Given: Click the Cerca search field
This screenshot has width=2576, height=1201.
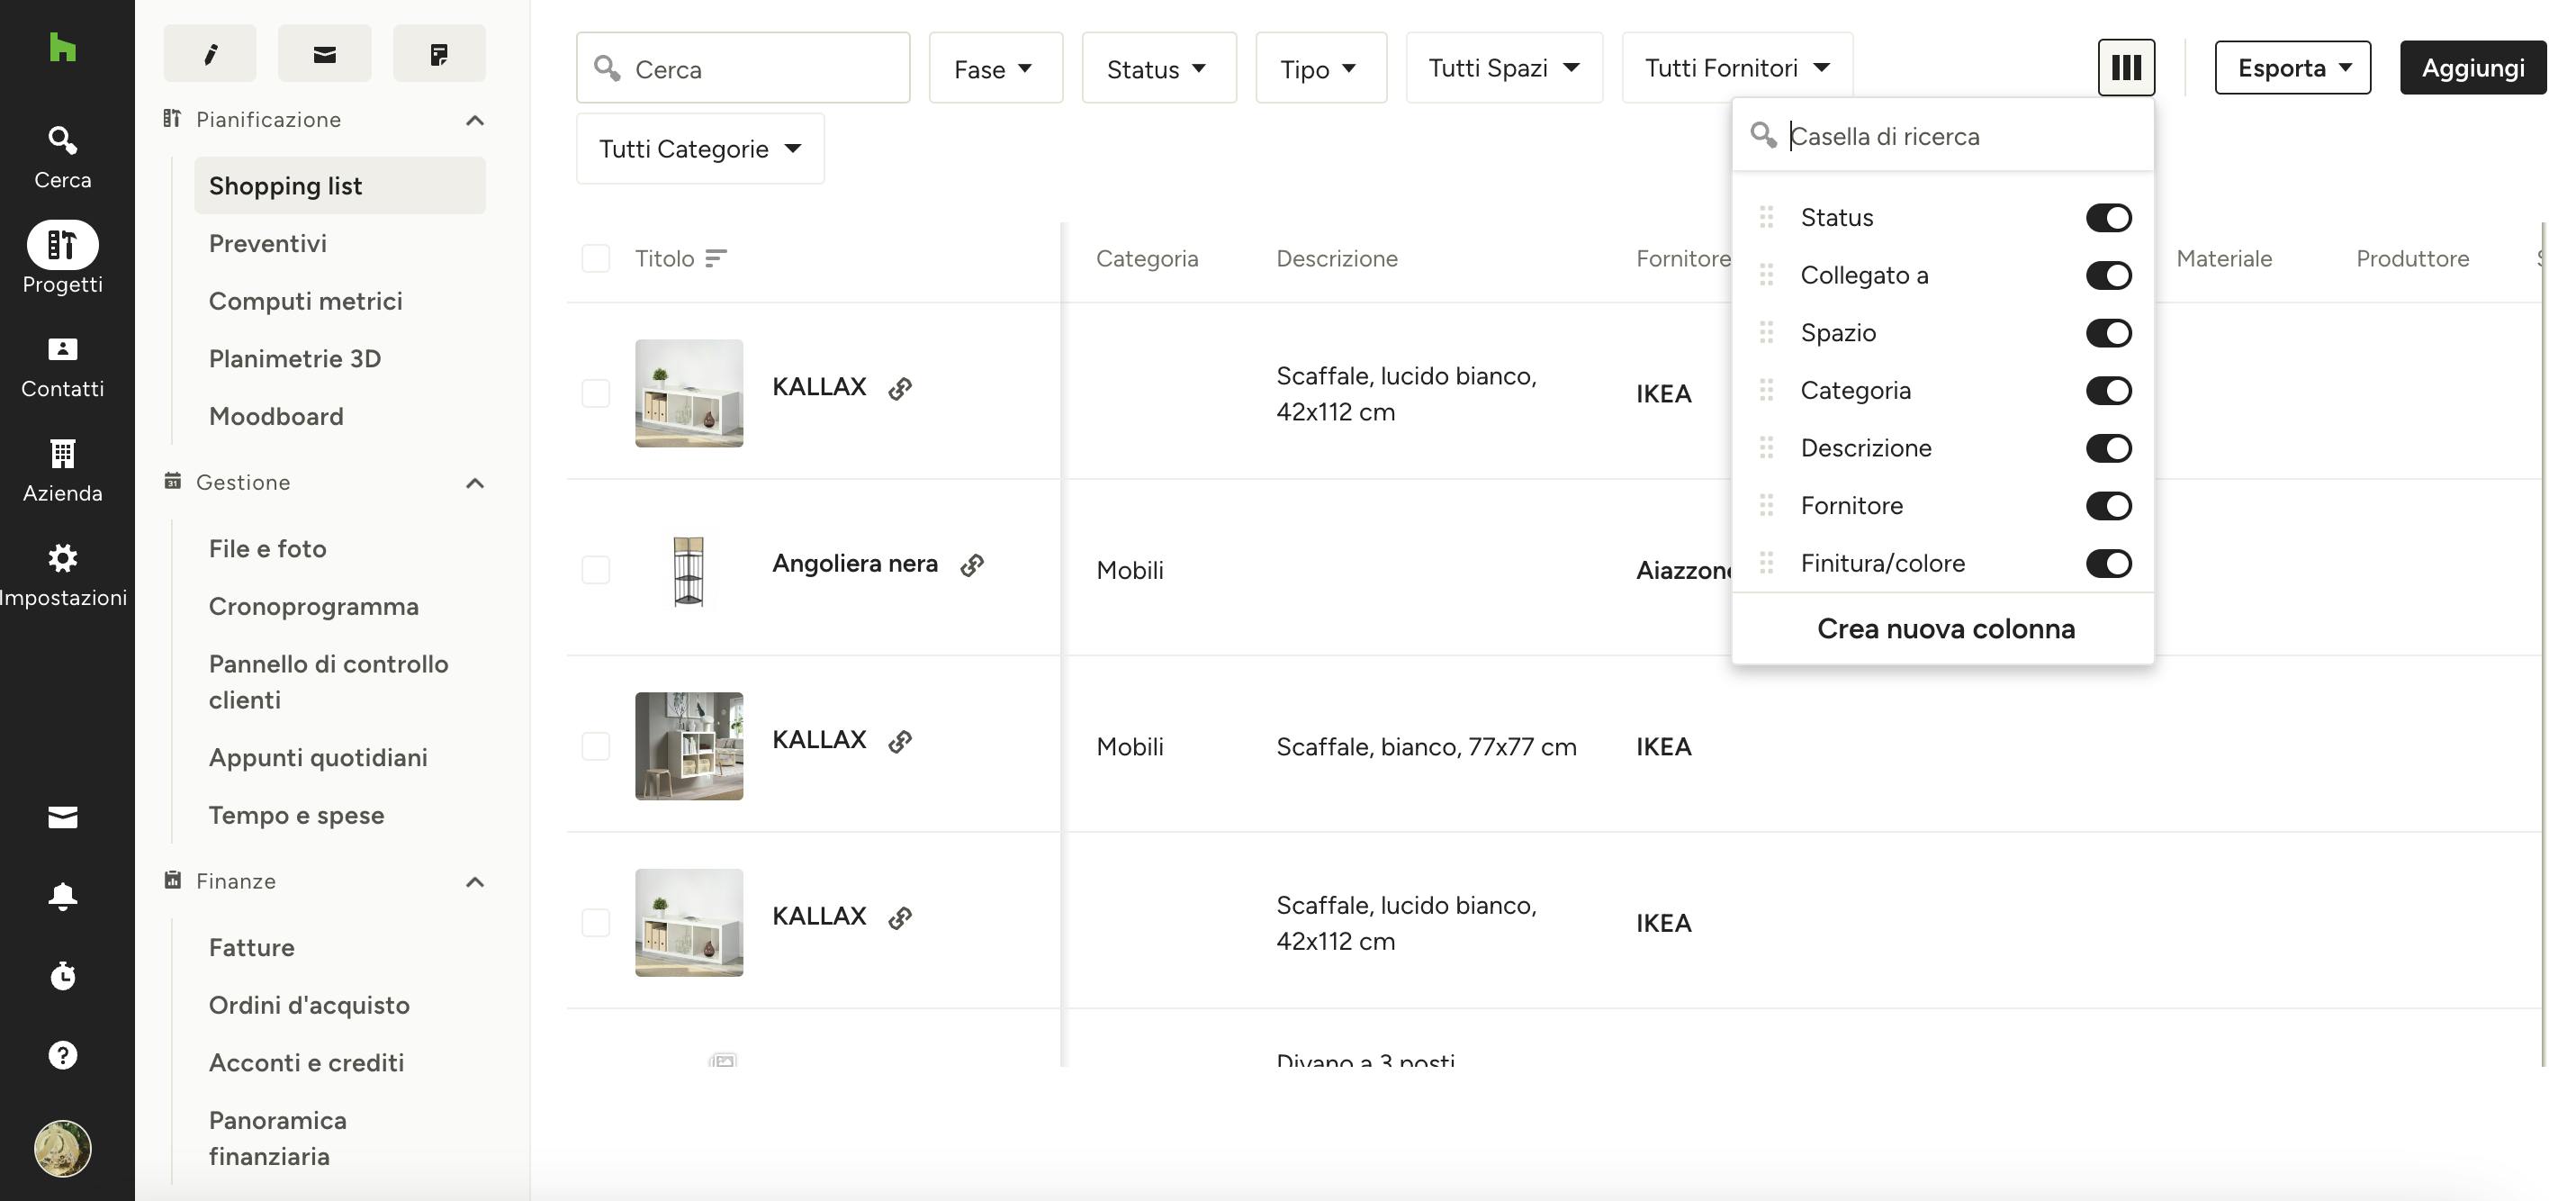Looking at the screenshot, I should 743,68.
